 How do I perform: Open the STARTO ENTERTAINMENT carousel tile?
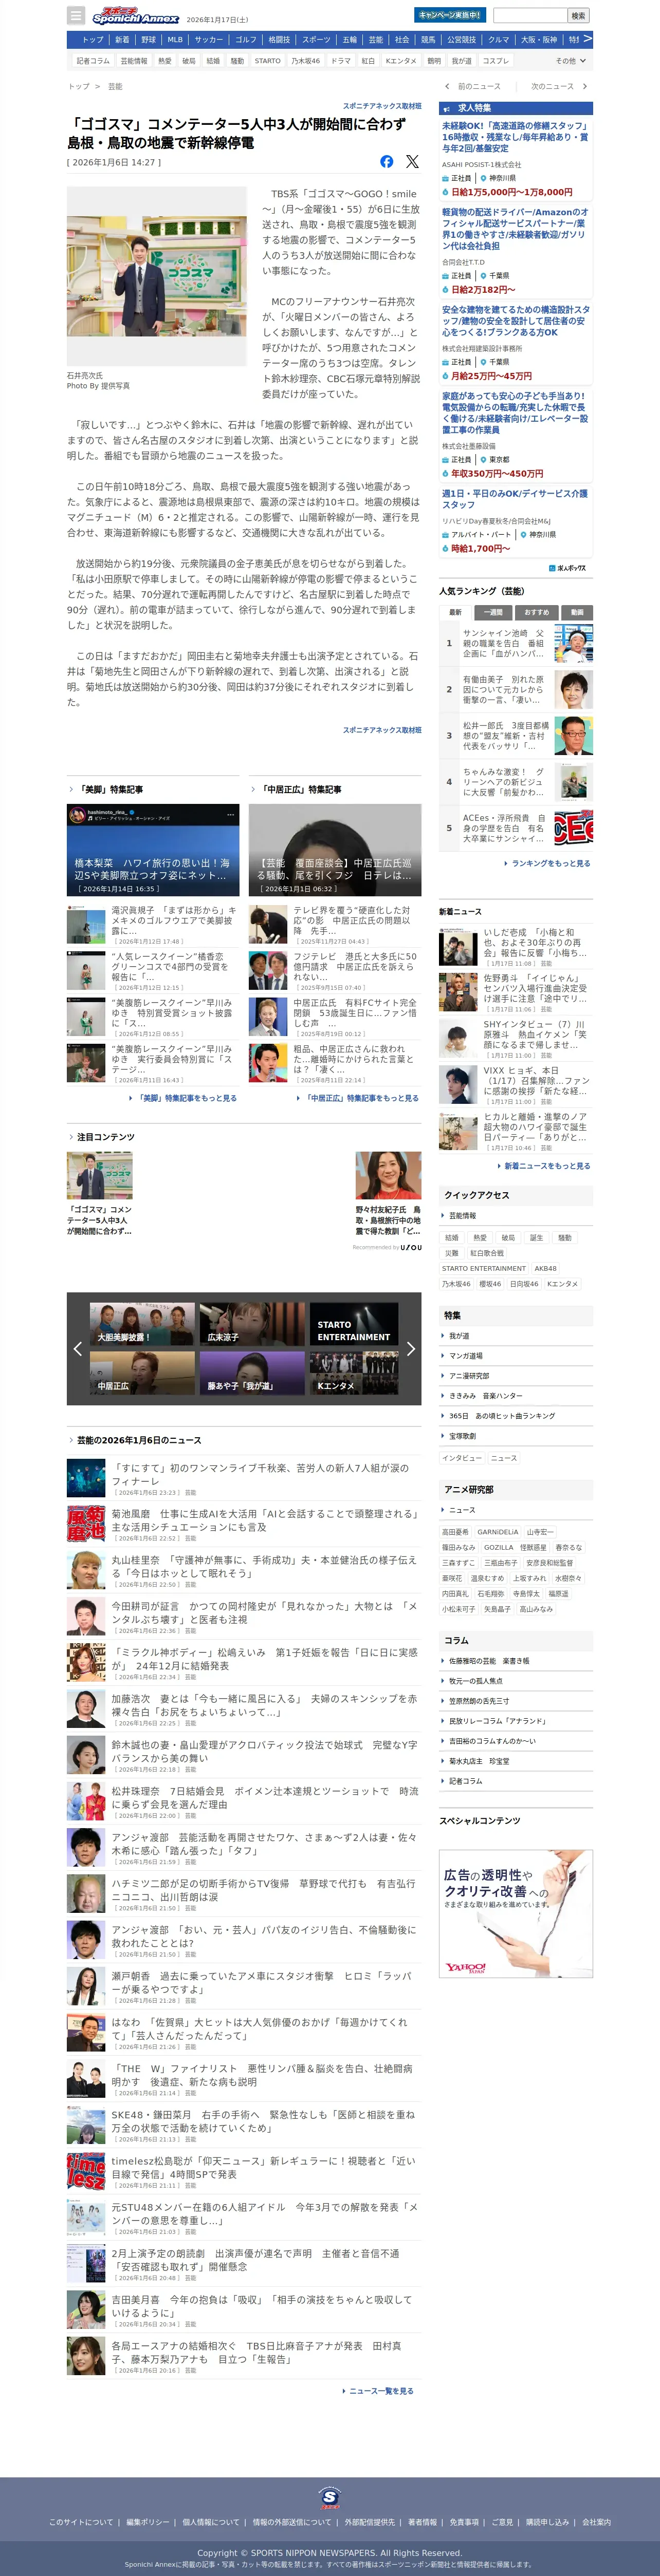pos(354,1324)
